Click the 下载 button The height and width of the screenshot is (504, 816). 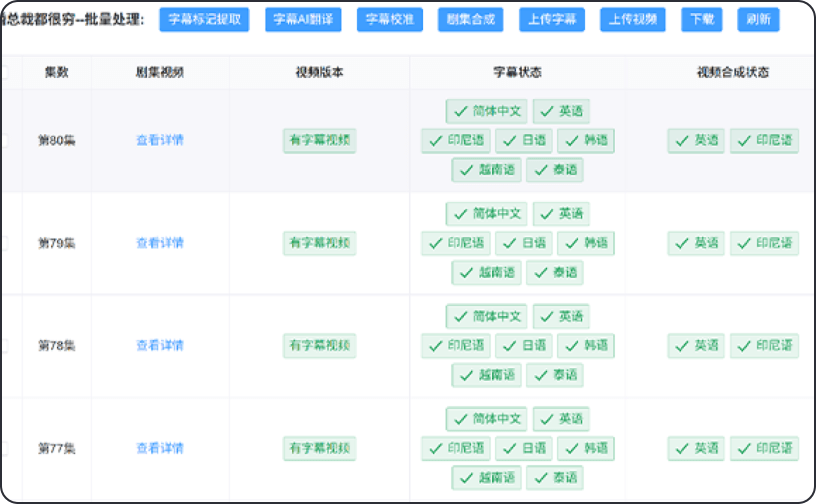click(x=702, y=19)
